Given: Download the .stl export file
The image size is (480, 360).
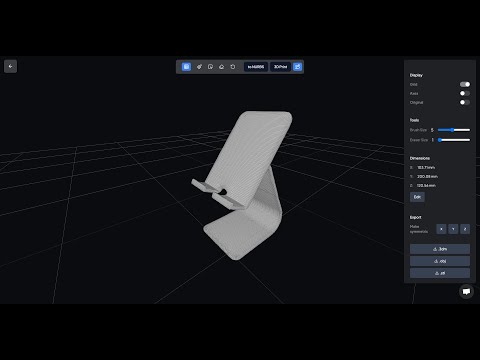Looking at the screenshot, I should (440, 273).
